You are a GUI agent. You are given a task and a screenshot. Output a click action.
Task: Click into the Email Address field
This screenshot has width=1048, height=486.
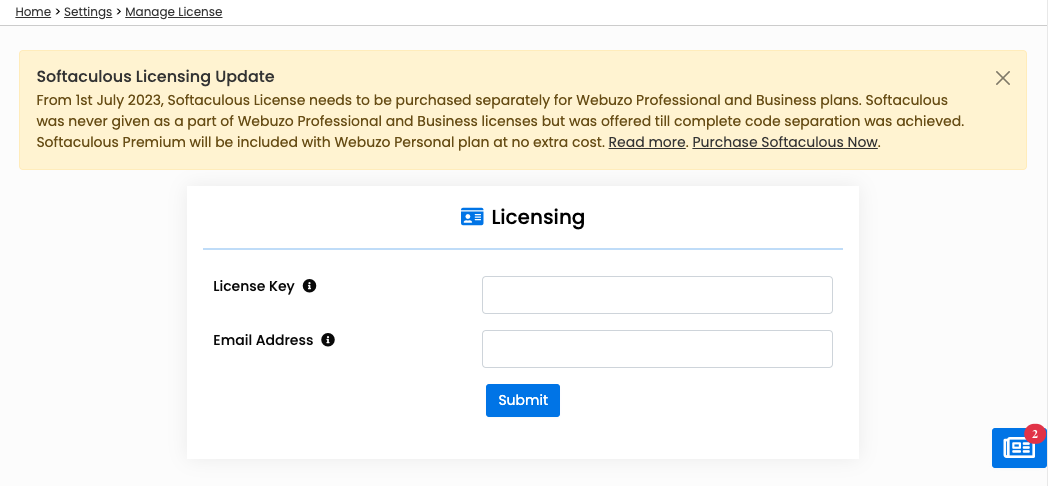[x=657, y=349]
